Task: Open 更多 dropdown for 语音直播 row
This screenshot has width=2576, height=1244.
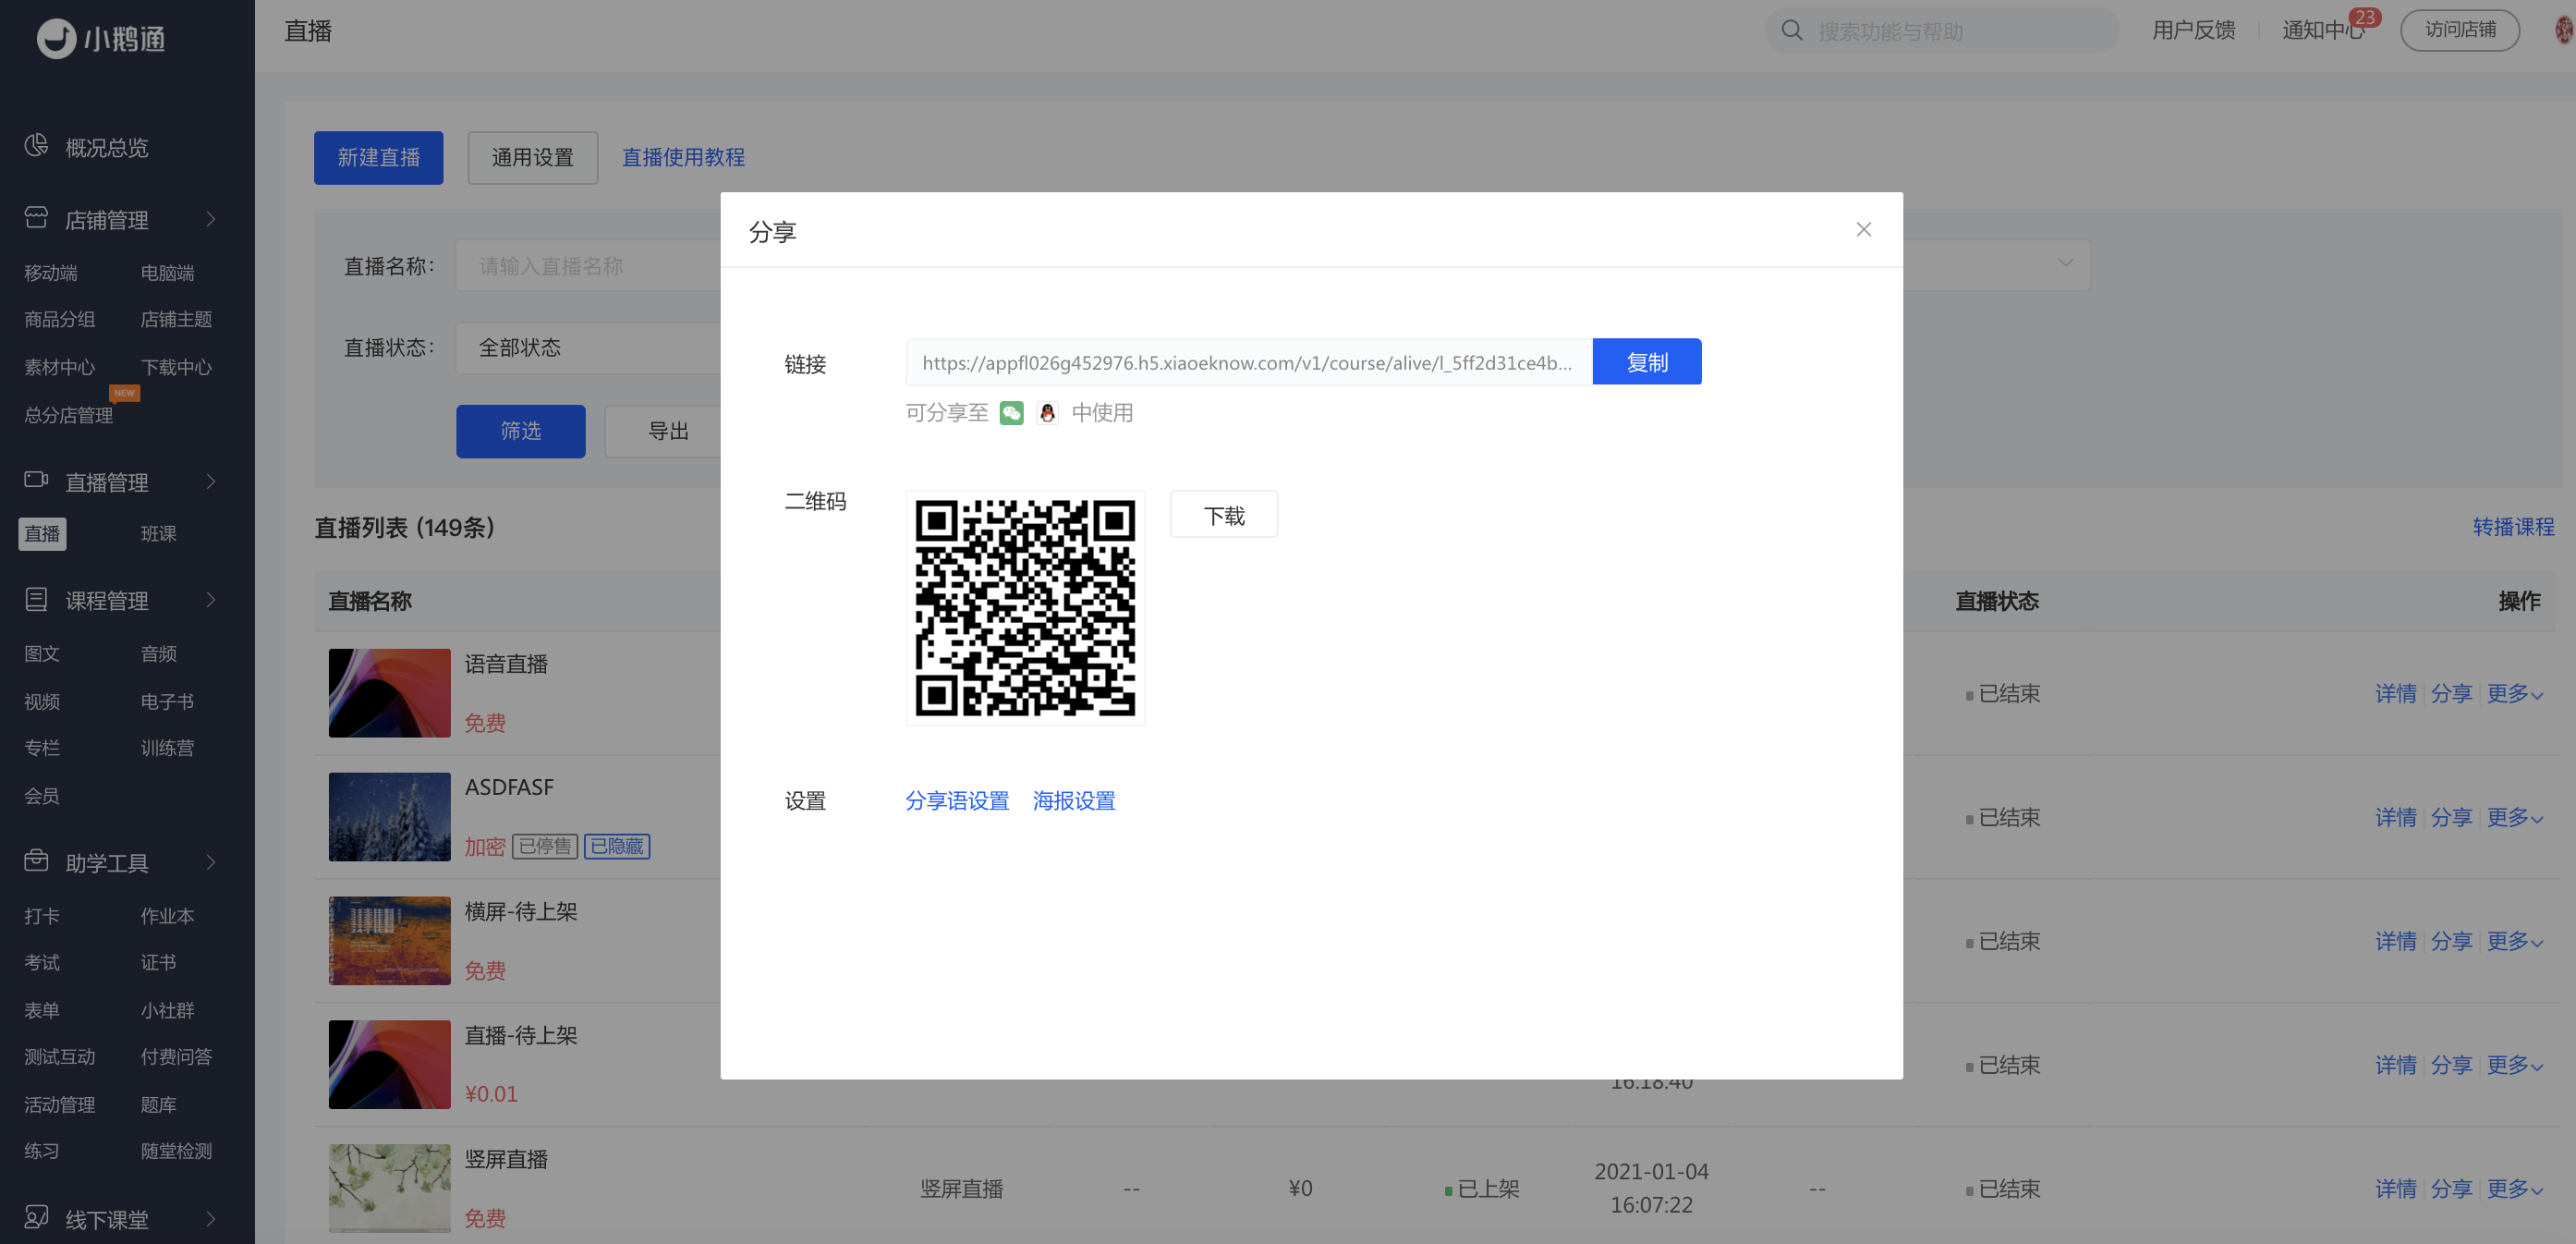Action: point(2515,693)
